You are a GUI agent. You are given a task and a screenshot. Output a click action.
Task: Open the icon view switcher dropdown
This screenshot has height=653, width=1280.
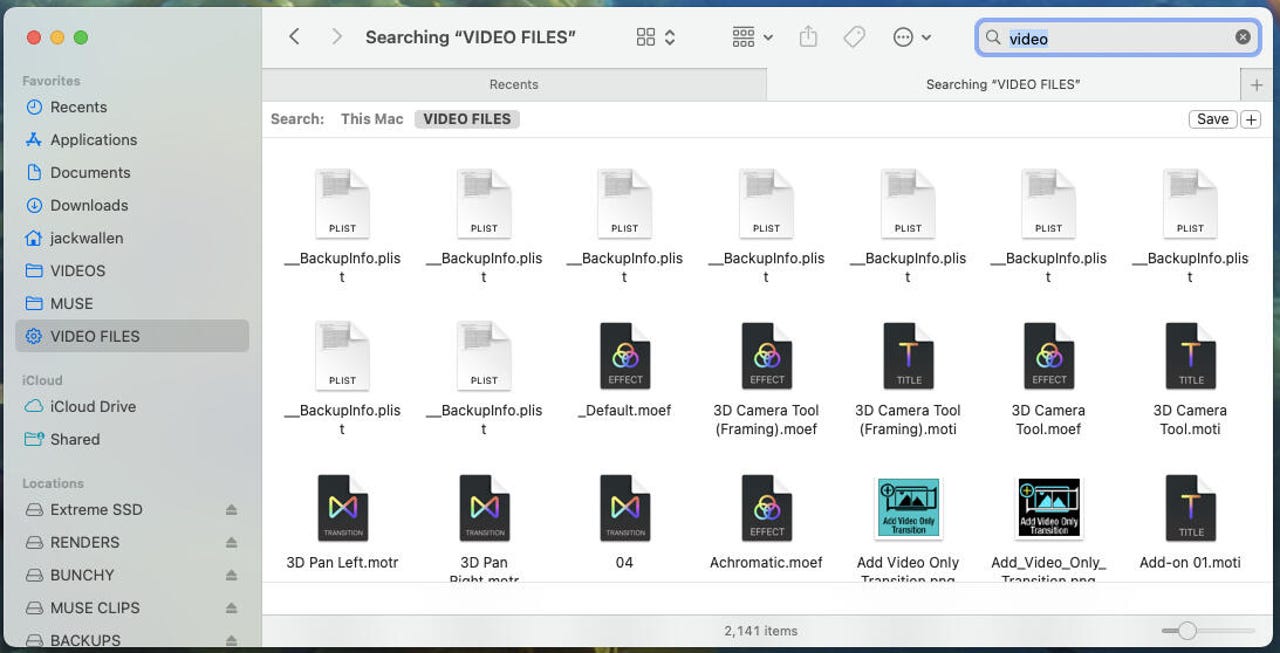[x=656, y=37]
